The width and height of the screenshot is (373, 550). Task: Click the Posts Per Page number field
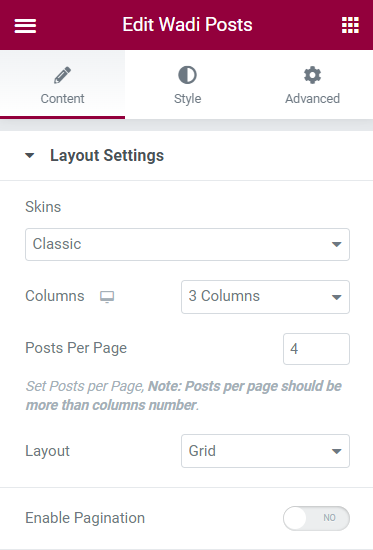click(x=316, y=349)
